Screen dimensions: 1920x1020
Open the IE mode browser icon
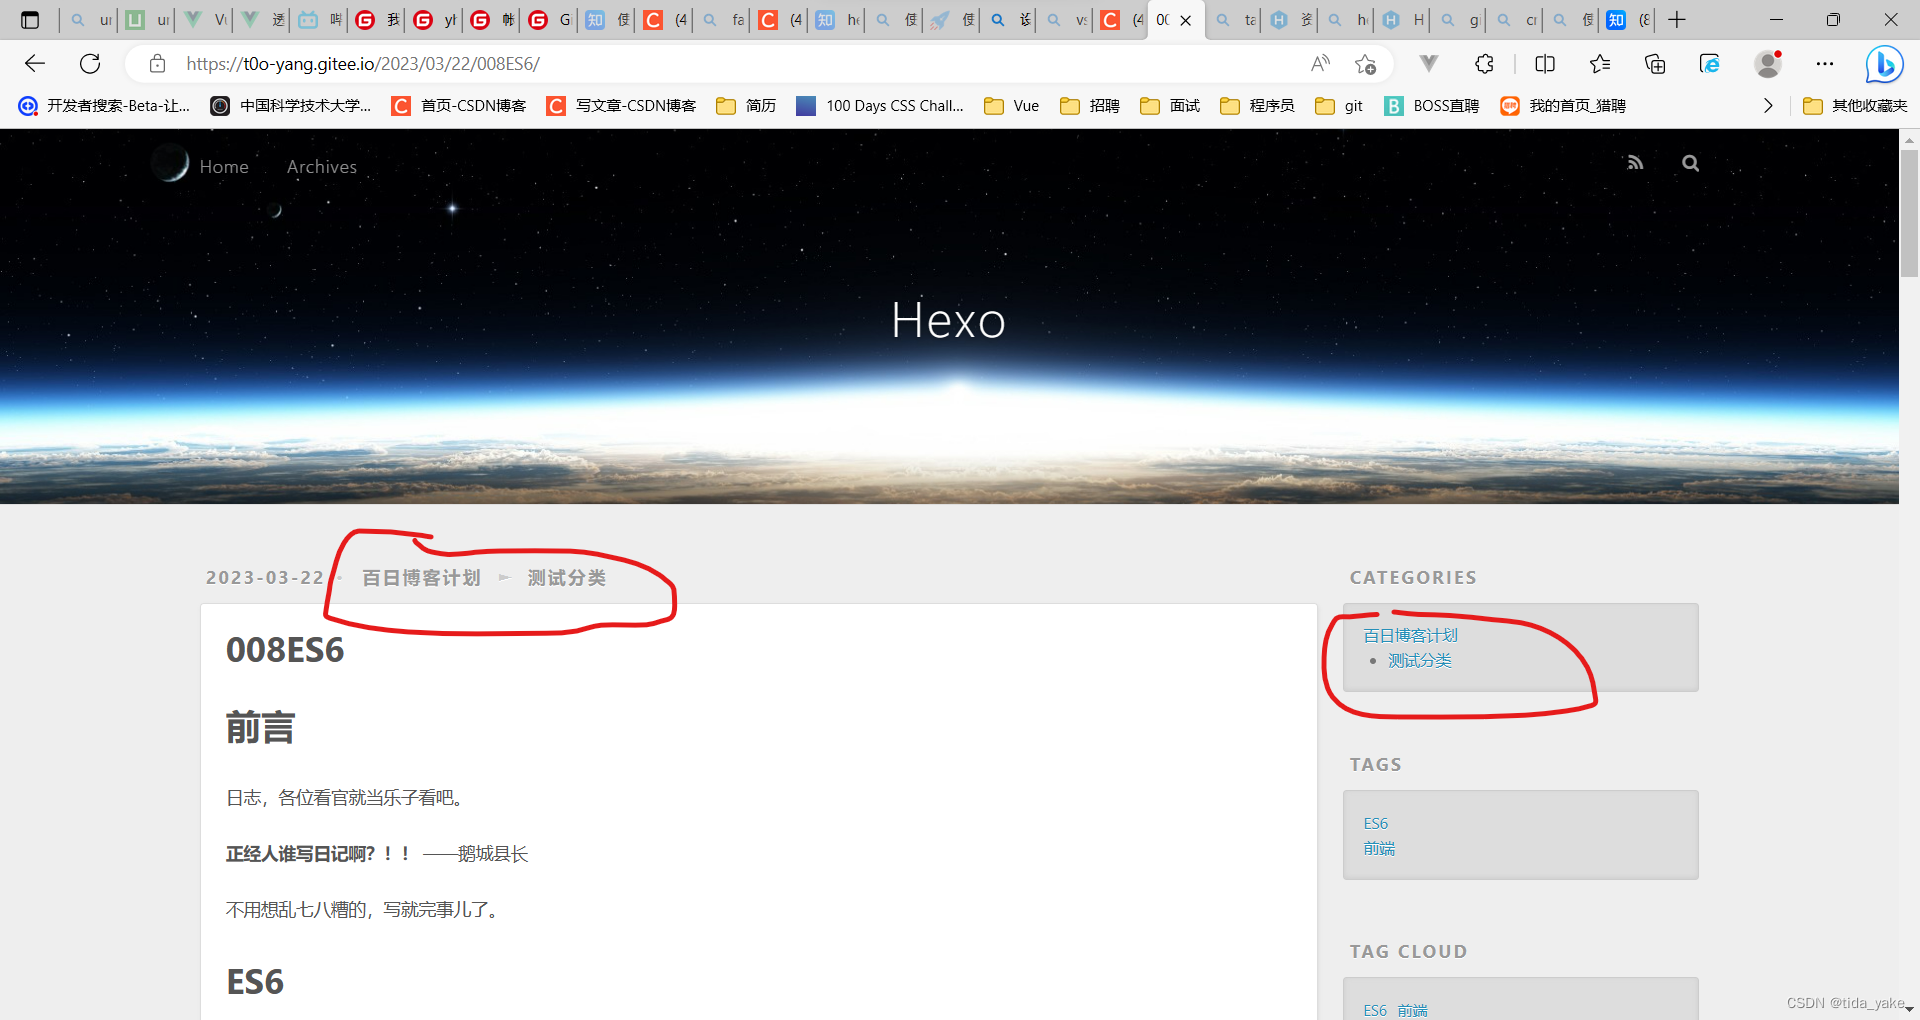tap(1710, 64)
